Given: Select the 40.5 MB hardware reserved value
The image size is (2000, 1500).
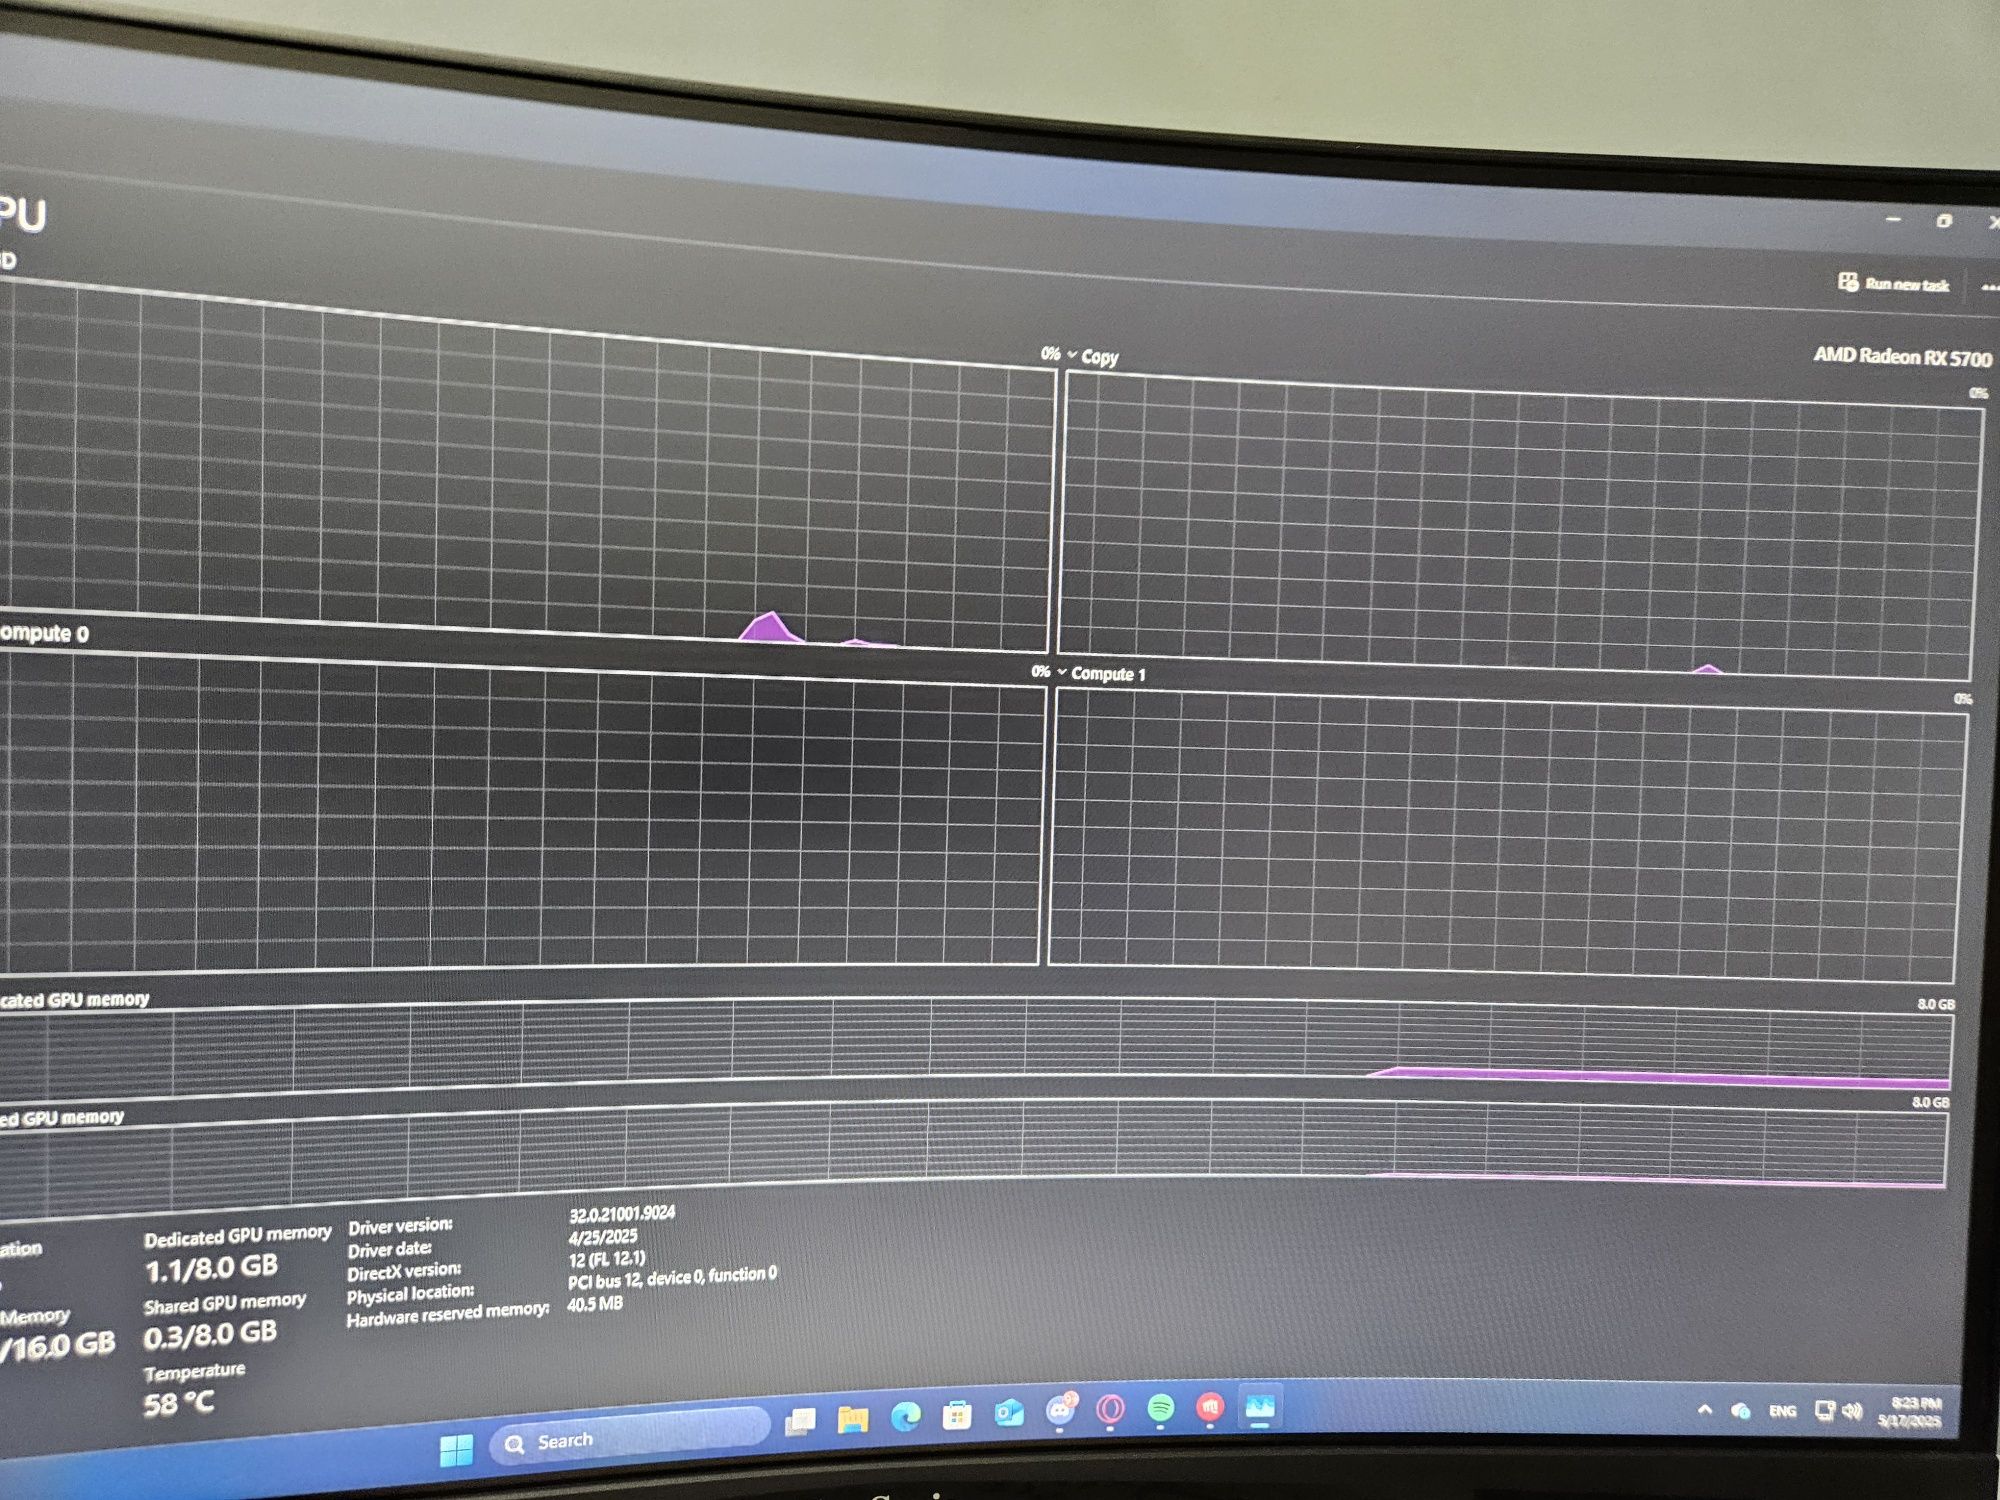Looking at the screenshot, I should pyautogui.click(x=595, y=1303).
